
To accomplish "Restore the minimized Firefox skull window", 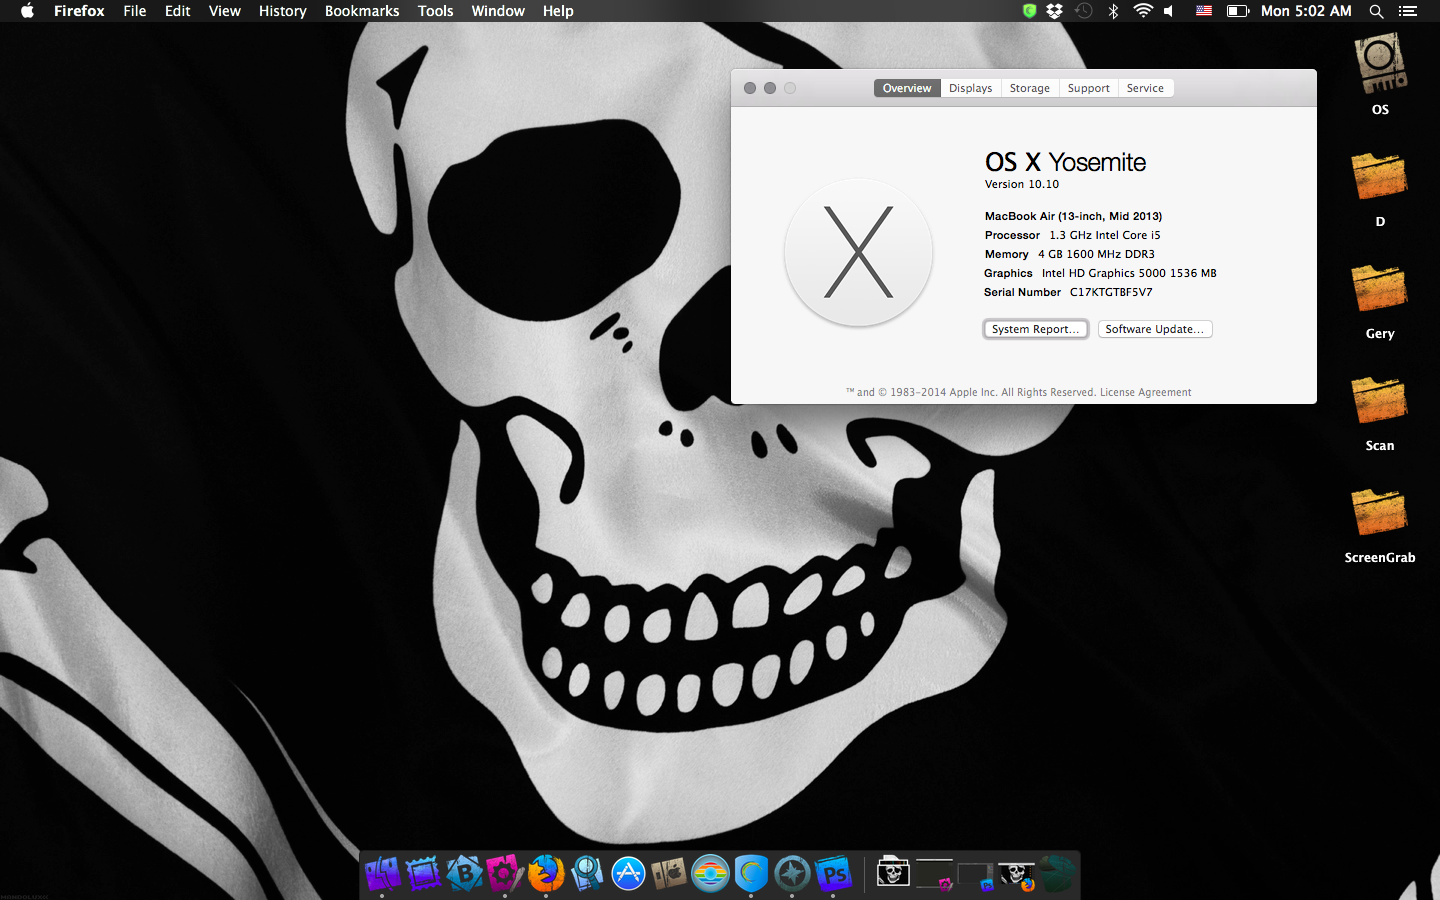I will click(x=1016, y=876).
